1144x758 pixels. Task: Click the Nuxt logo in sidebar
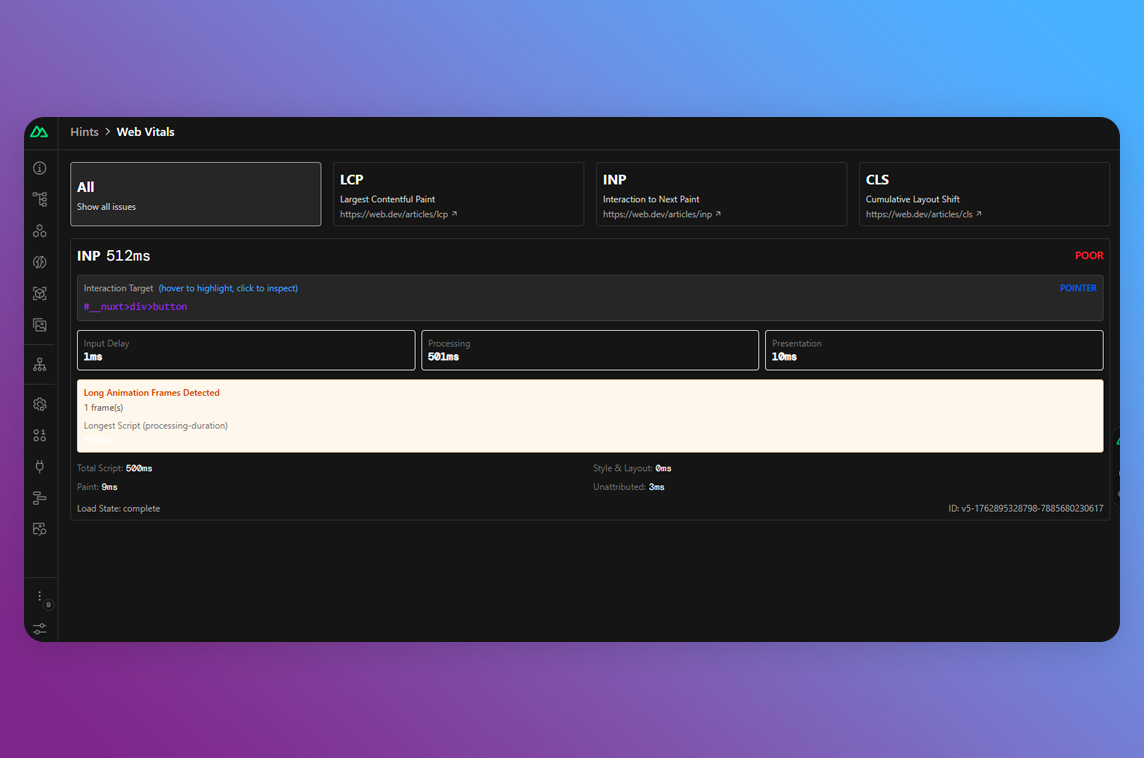click(x=39, y=132)
